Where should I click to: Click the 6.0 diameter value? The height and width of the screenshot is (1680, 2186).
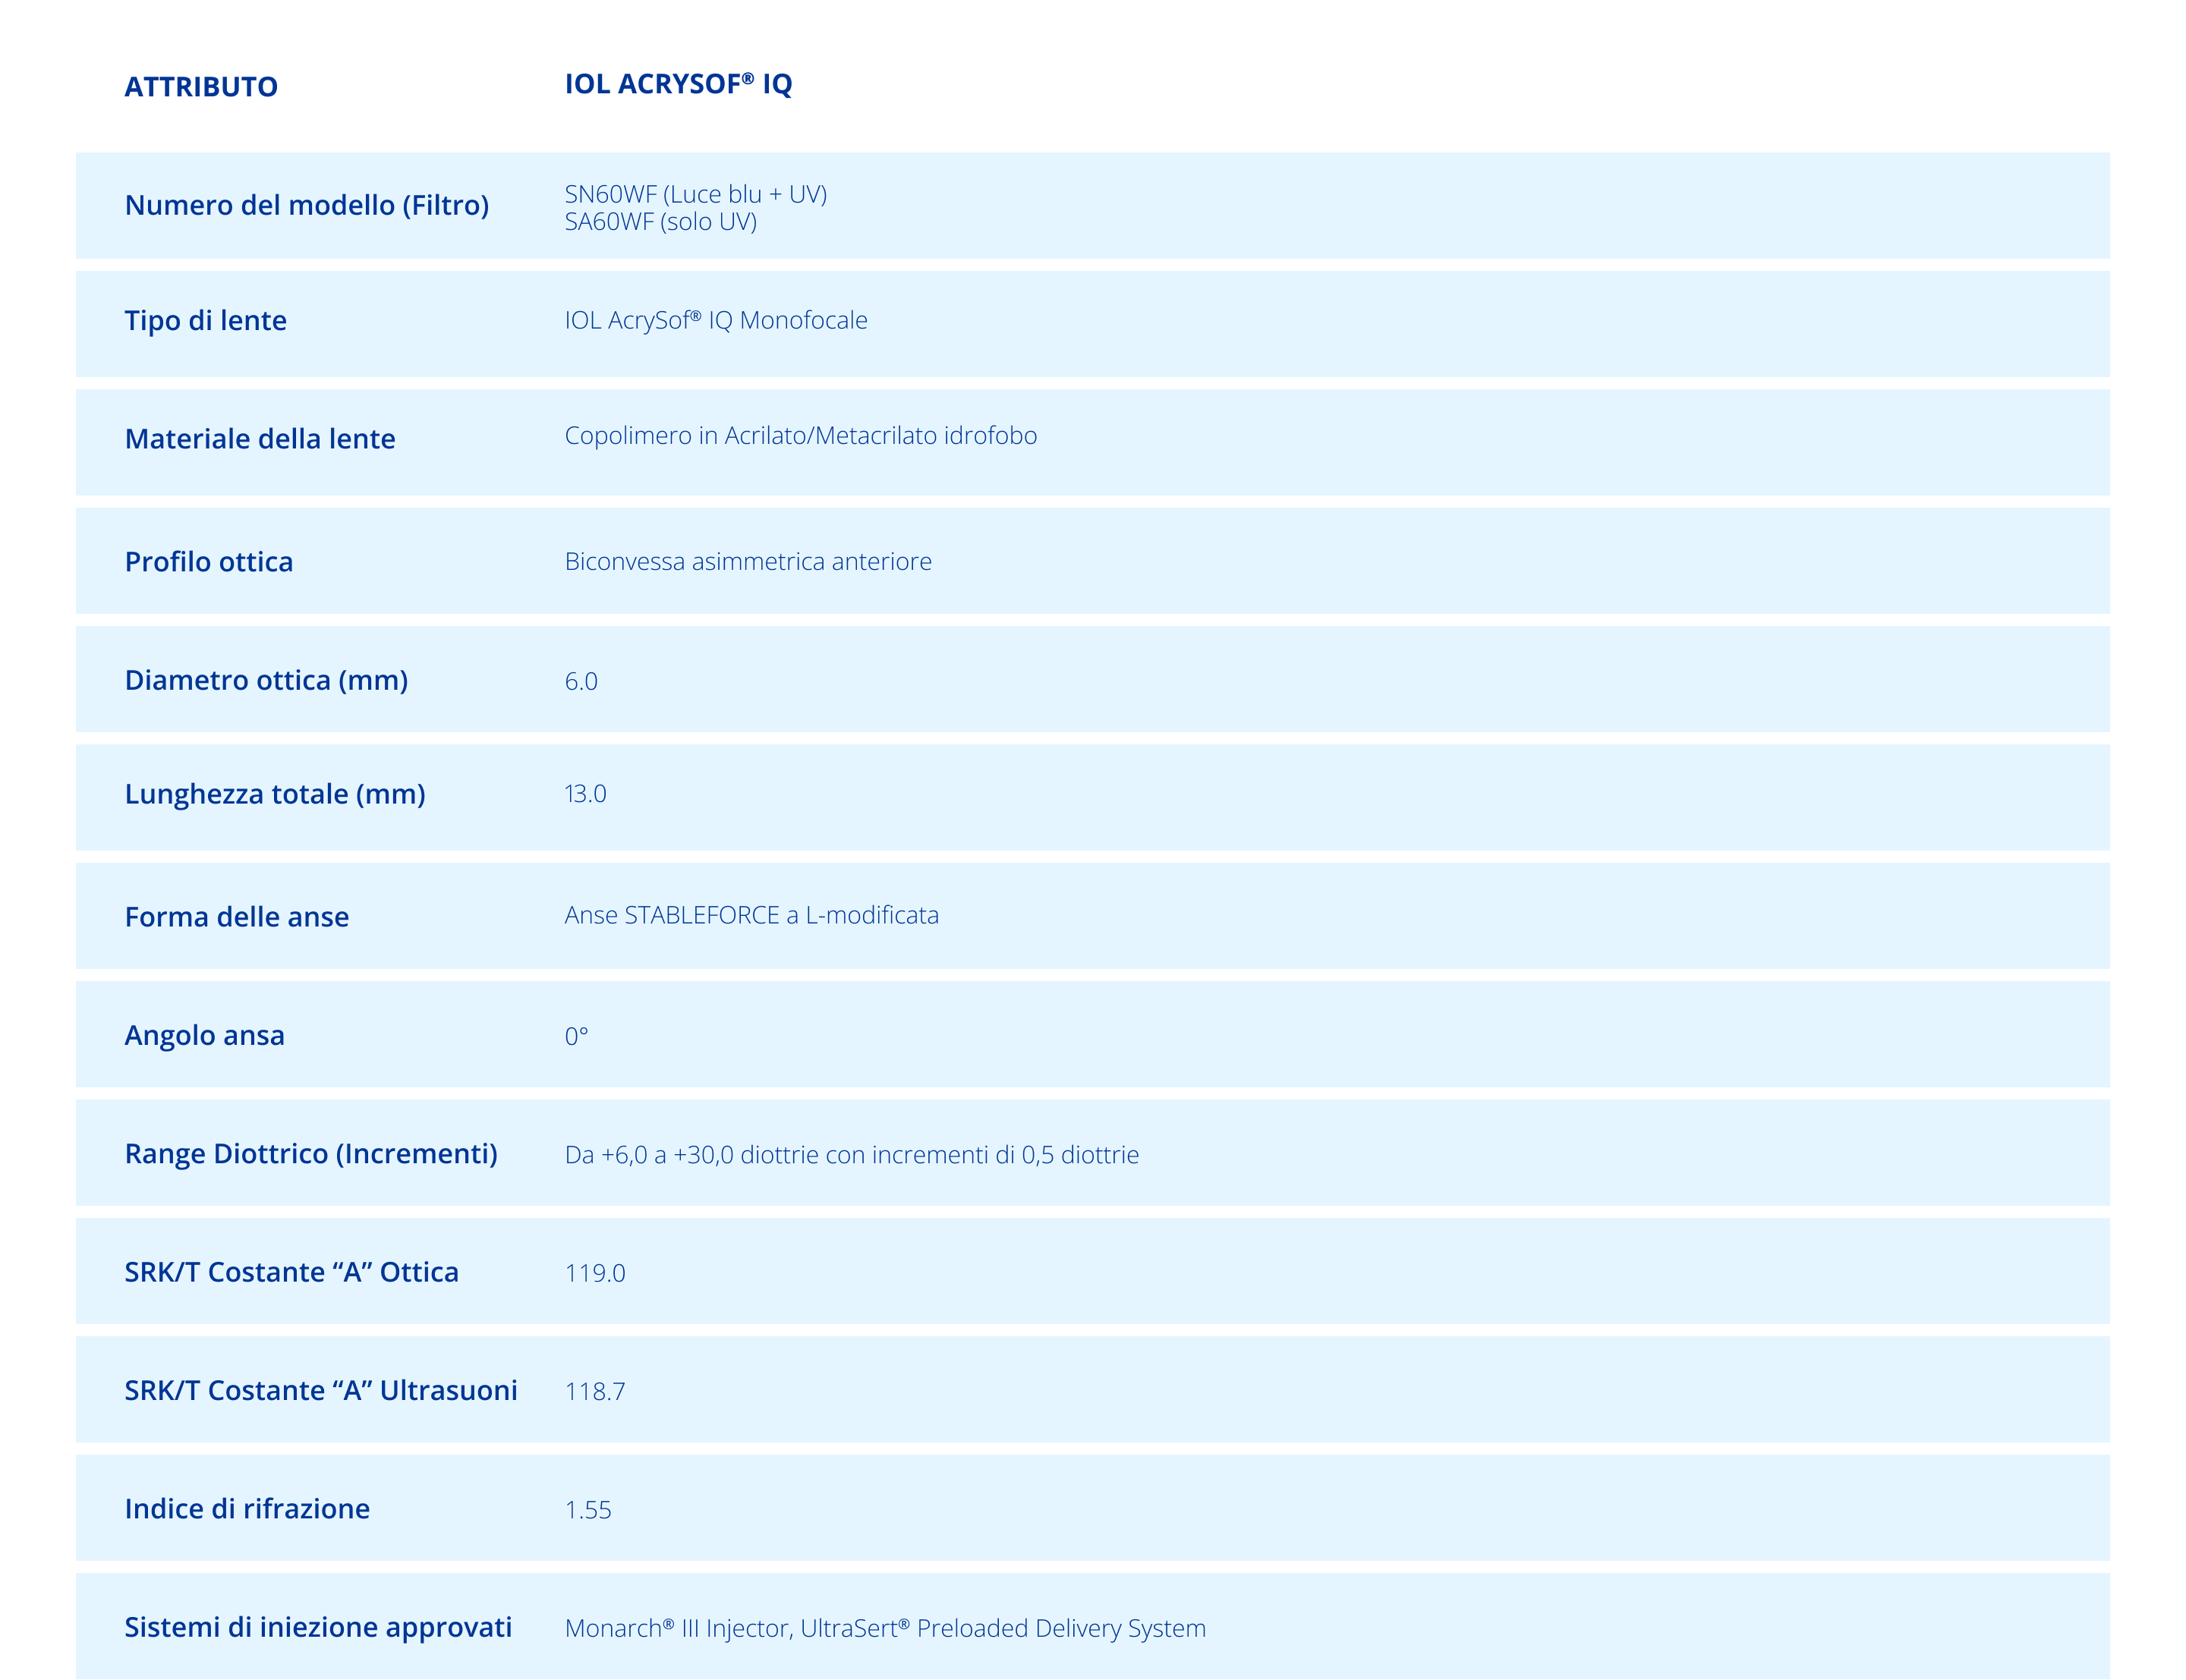click(x=581, y=681)
